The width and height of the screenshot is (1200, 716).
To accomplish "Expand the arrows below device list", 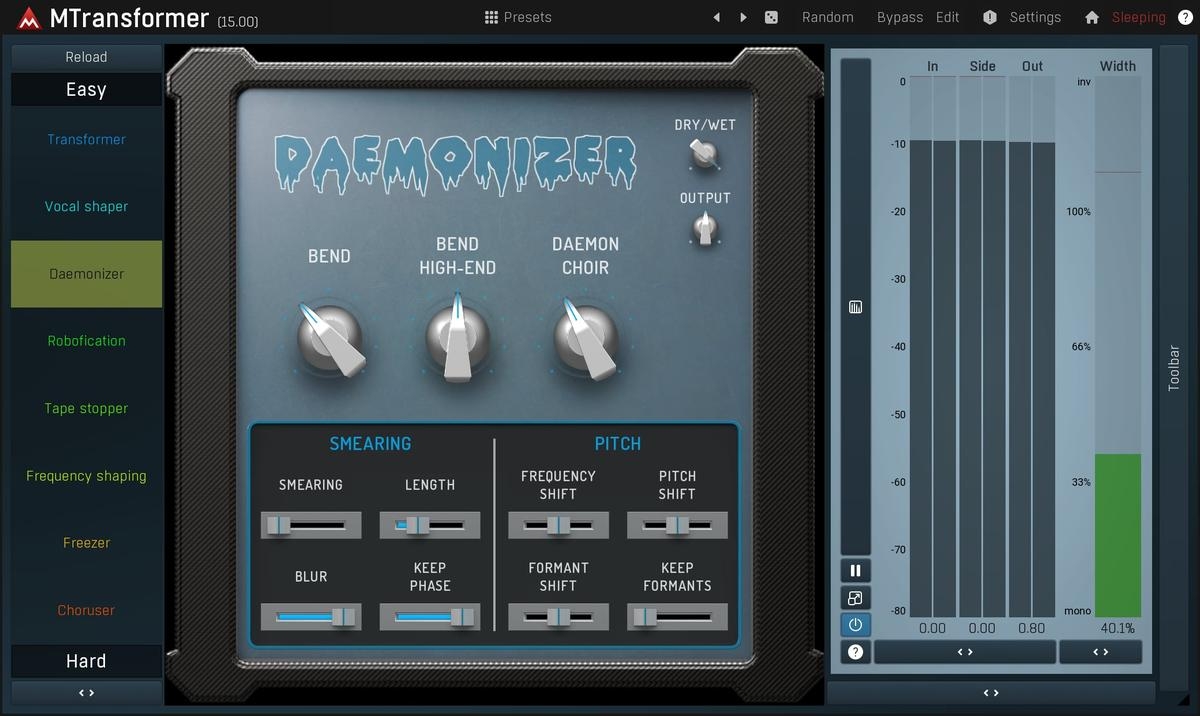I will (86, 692).
